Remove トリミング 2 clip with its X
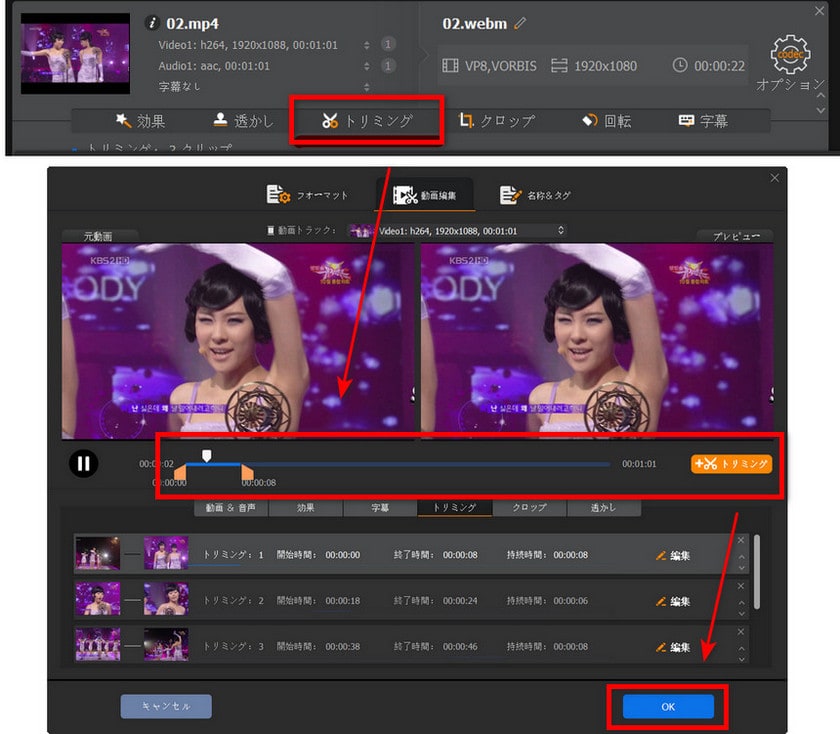Screen dimensions: 840x734 [x=741, y=586]
